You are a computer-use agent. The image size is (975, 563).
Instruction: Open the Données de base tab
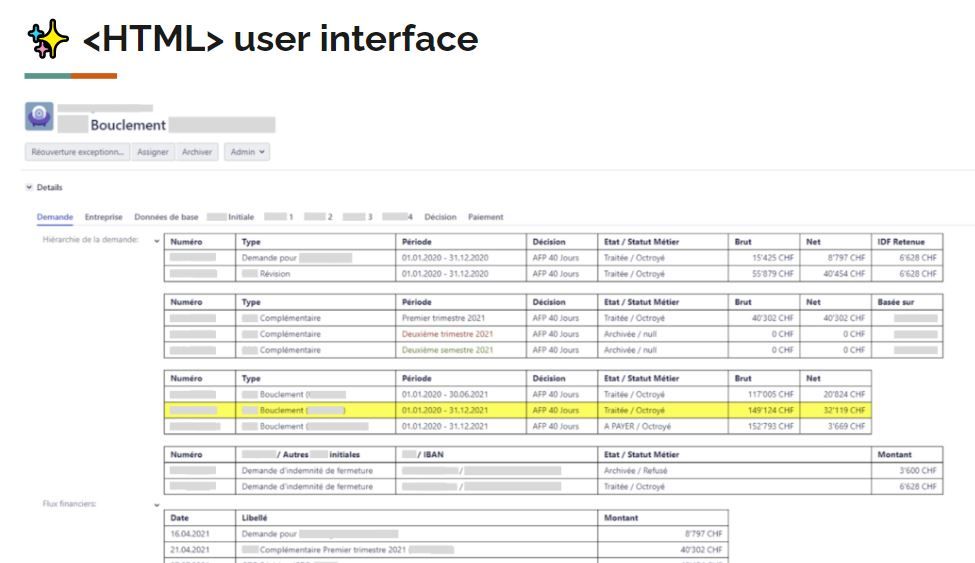click(166, 217)
